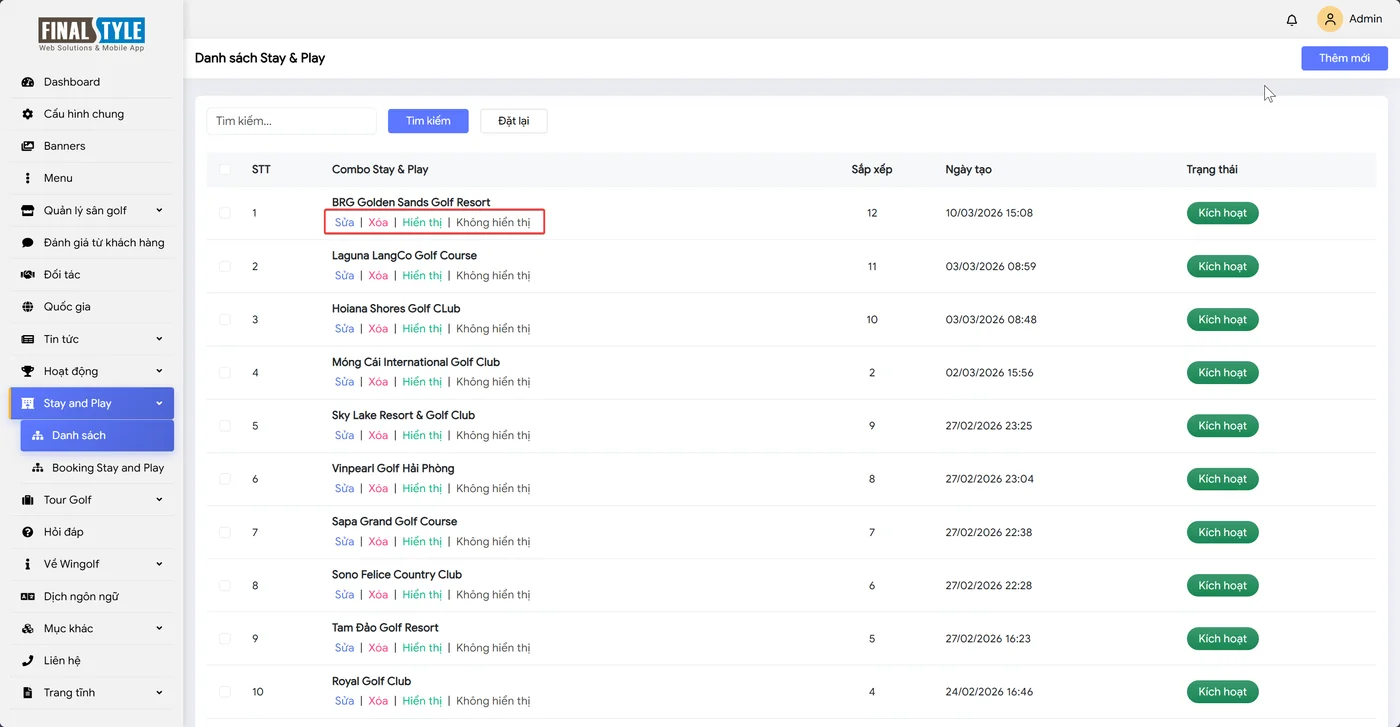Viewport: 1400px width, 727px height.
Task: Click the newspaper icon for Tin tức
Action: 28,339
